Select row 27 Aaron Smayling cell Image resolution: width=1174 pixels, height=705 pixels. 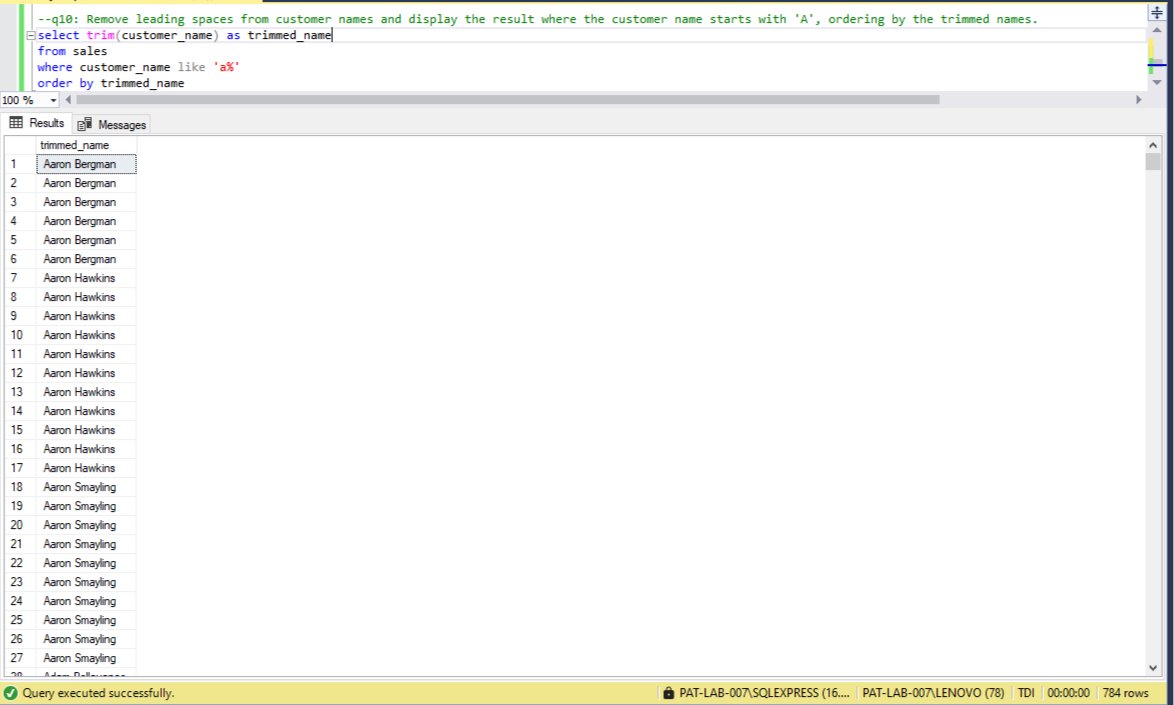click(x=86, y=658)
